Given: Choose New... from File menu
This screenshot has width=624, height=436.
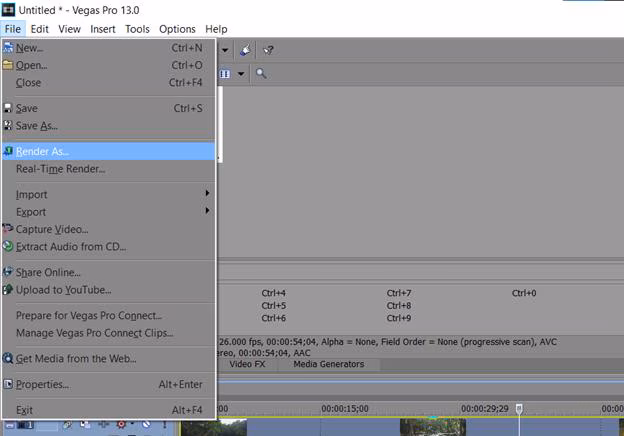Looking at the screenshot, I should click(108, 48).
